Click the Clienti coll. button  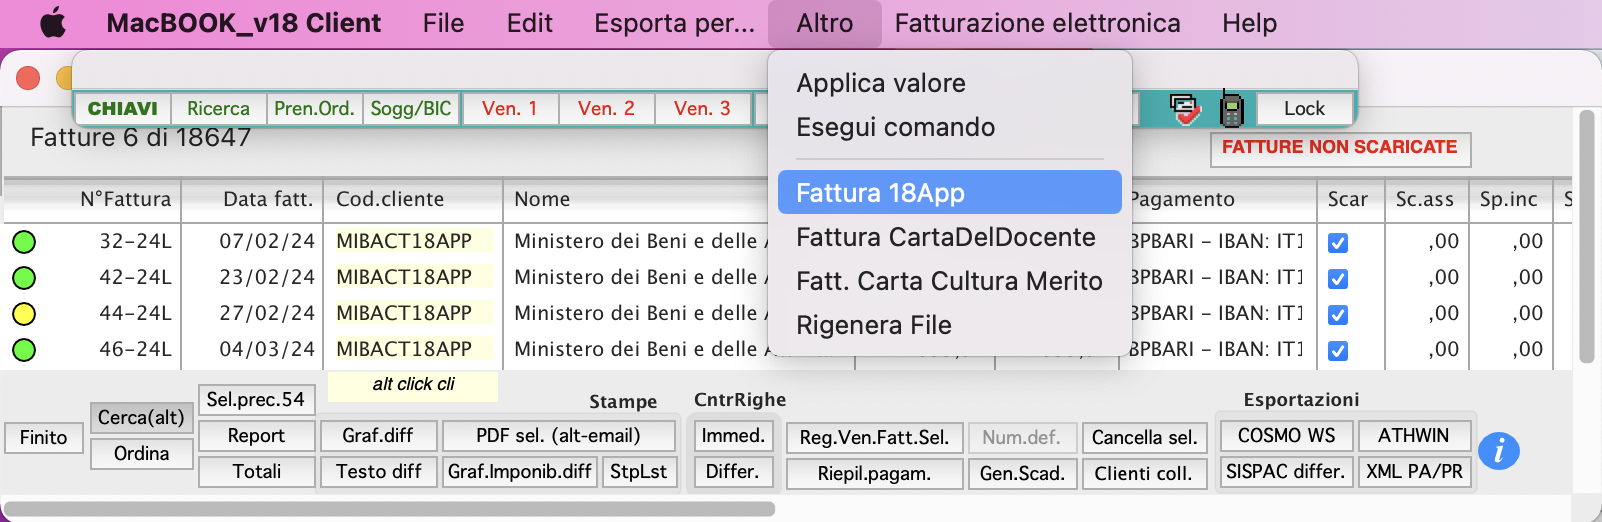1144,473
